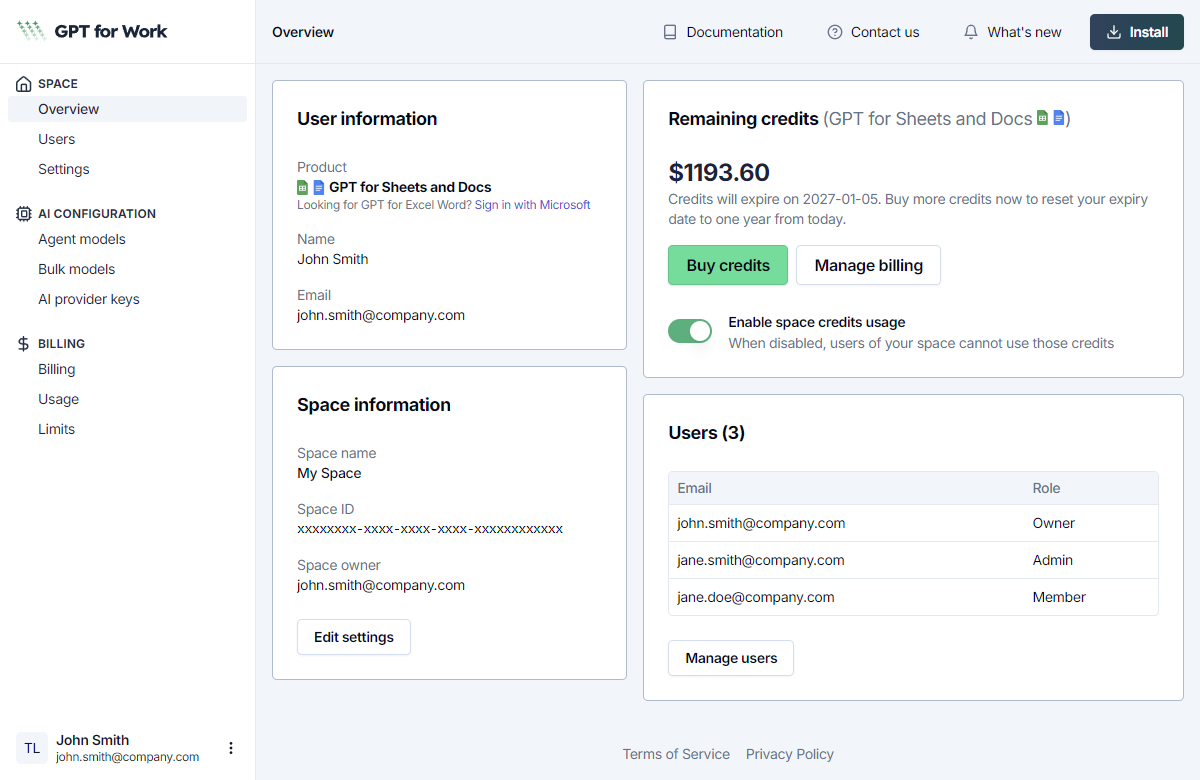Click the What's new bell icon
1200x780 pixels.
tap(971, 32)
